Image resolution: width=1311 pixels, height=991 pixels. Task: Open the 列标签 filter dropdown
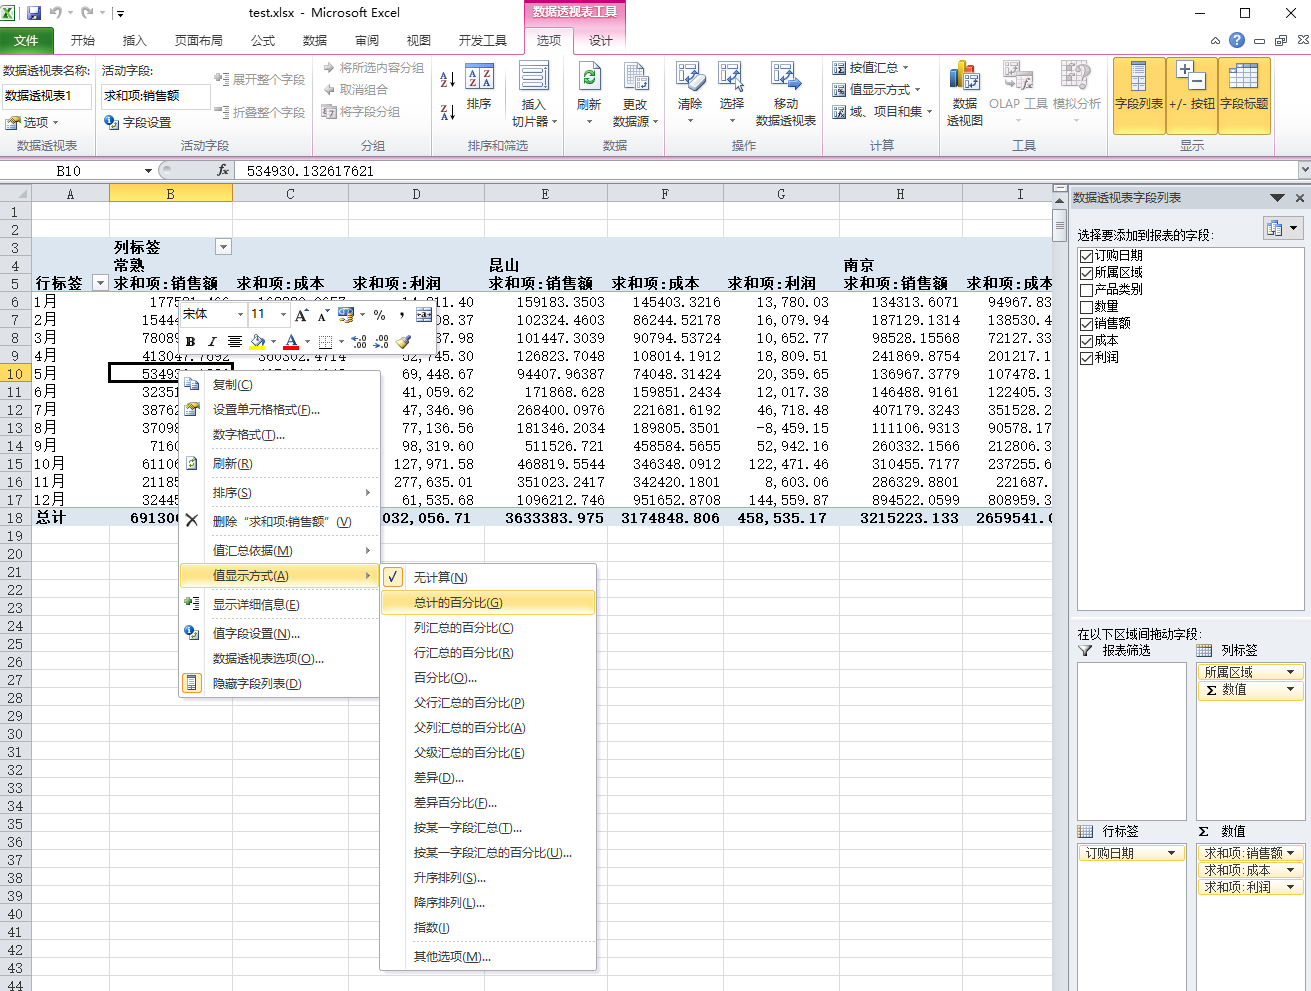223,247
